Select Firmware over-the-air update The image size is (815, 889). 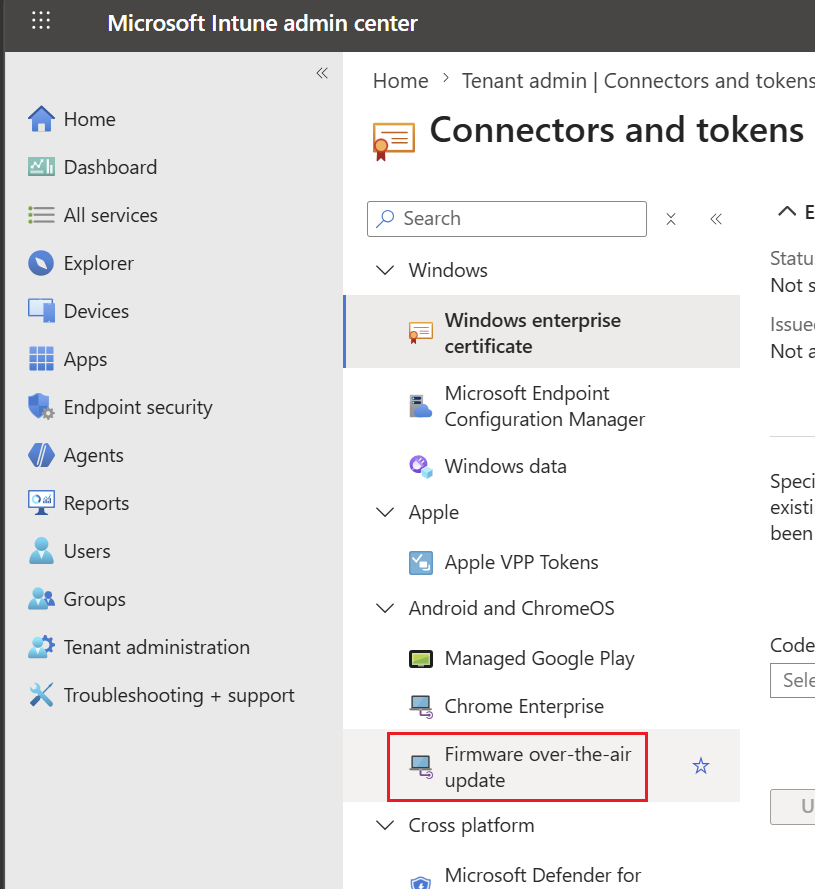point(542,766)
